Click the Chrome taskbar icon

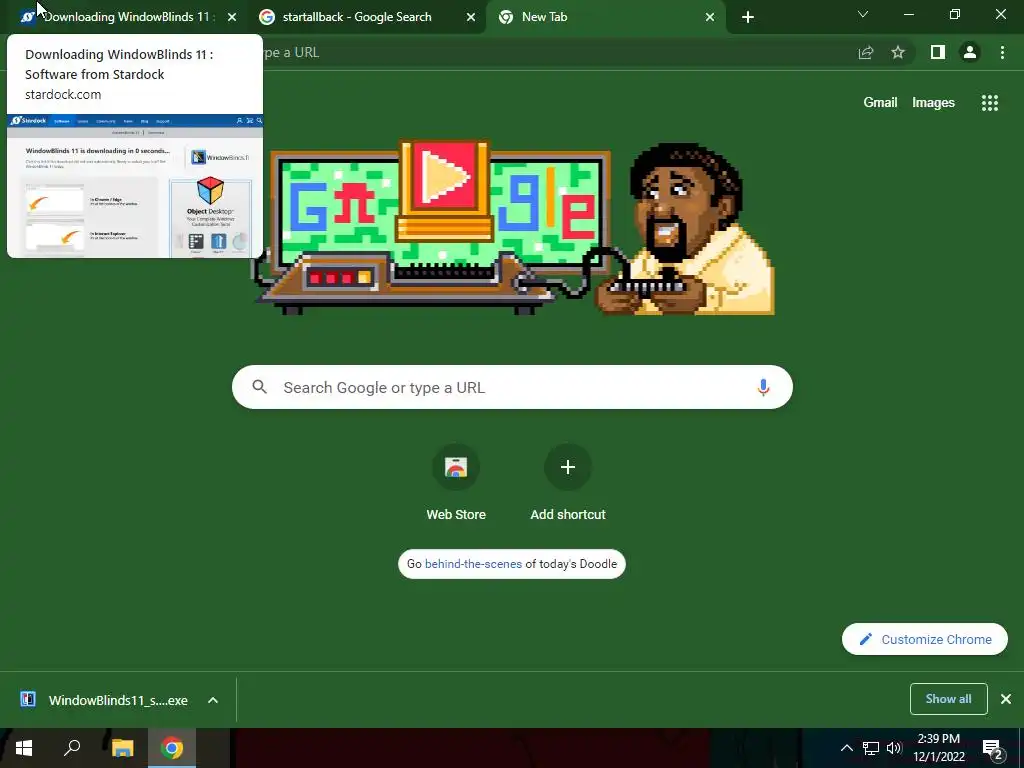[172, 748]
